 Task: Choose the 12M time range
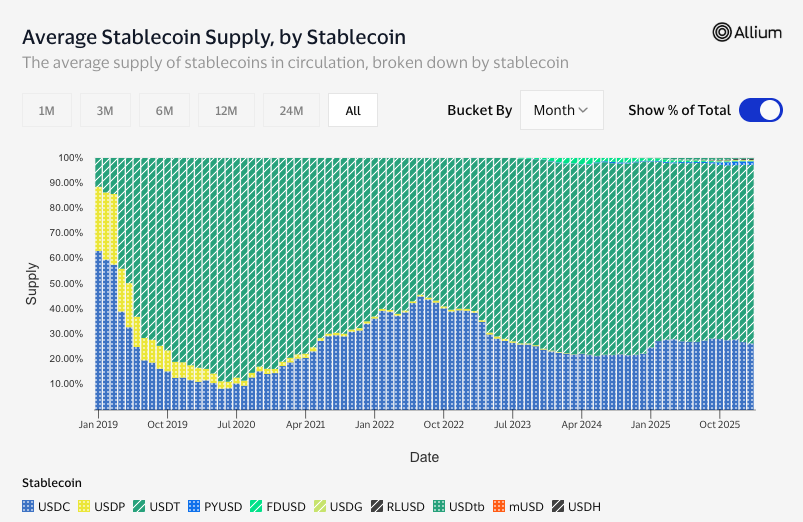[x=225, y=111]
